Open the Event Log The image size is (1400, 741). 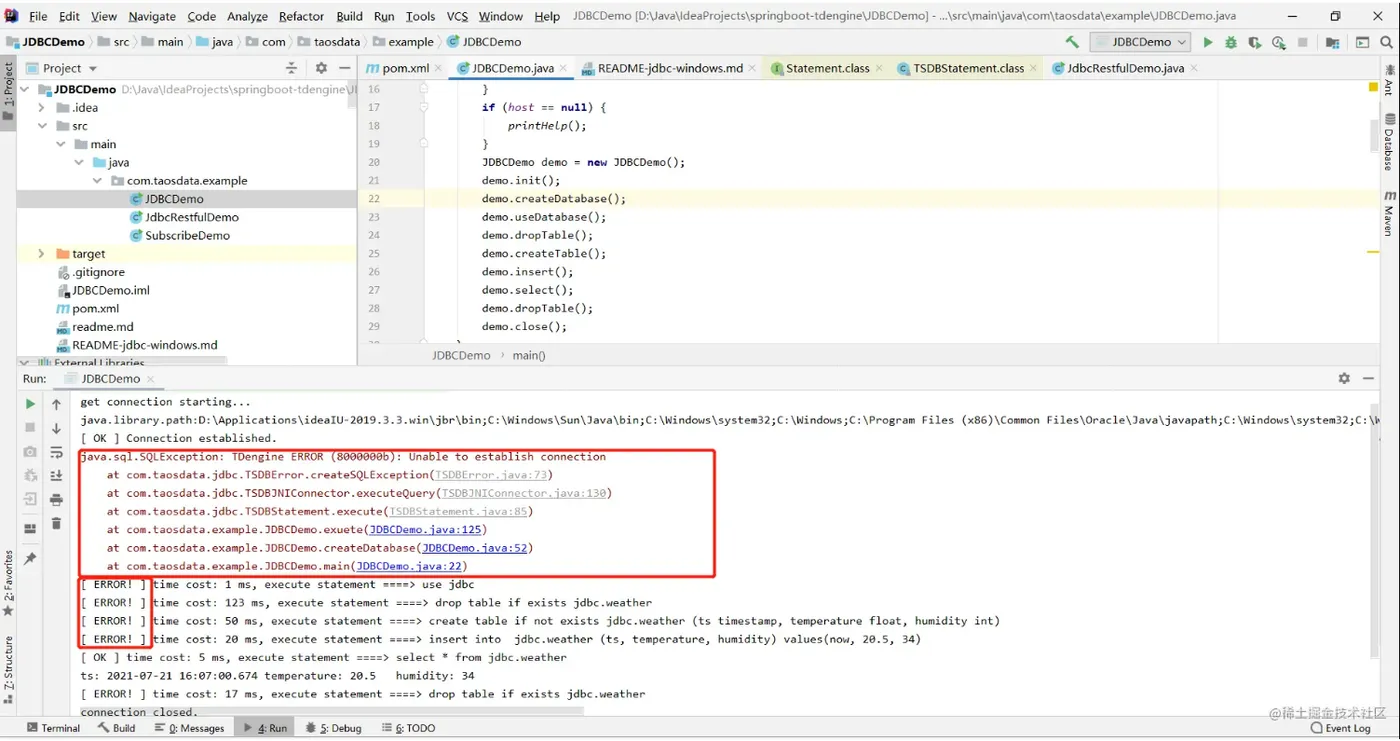click(1339, 728)
